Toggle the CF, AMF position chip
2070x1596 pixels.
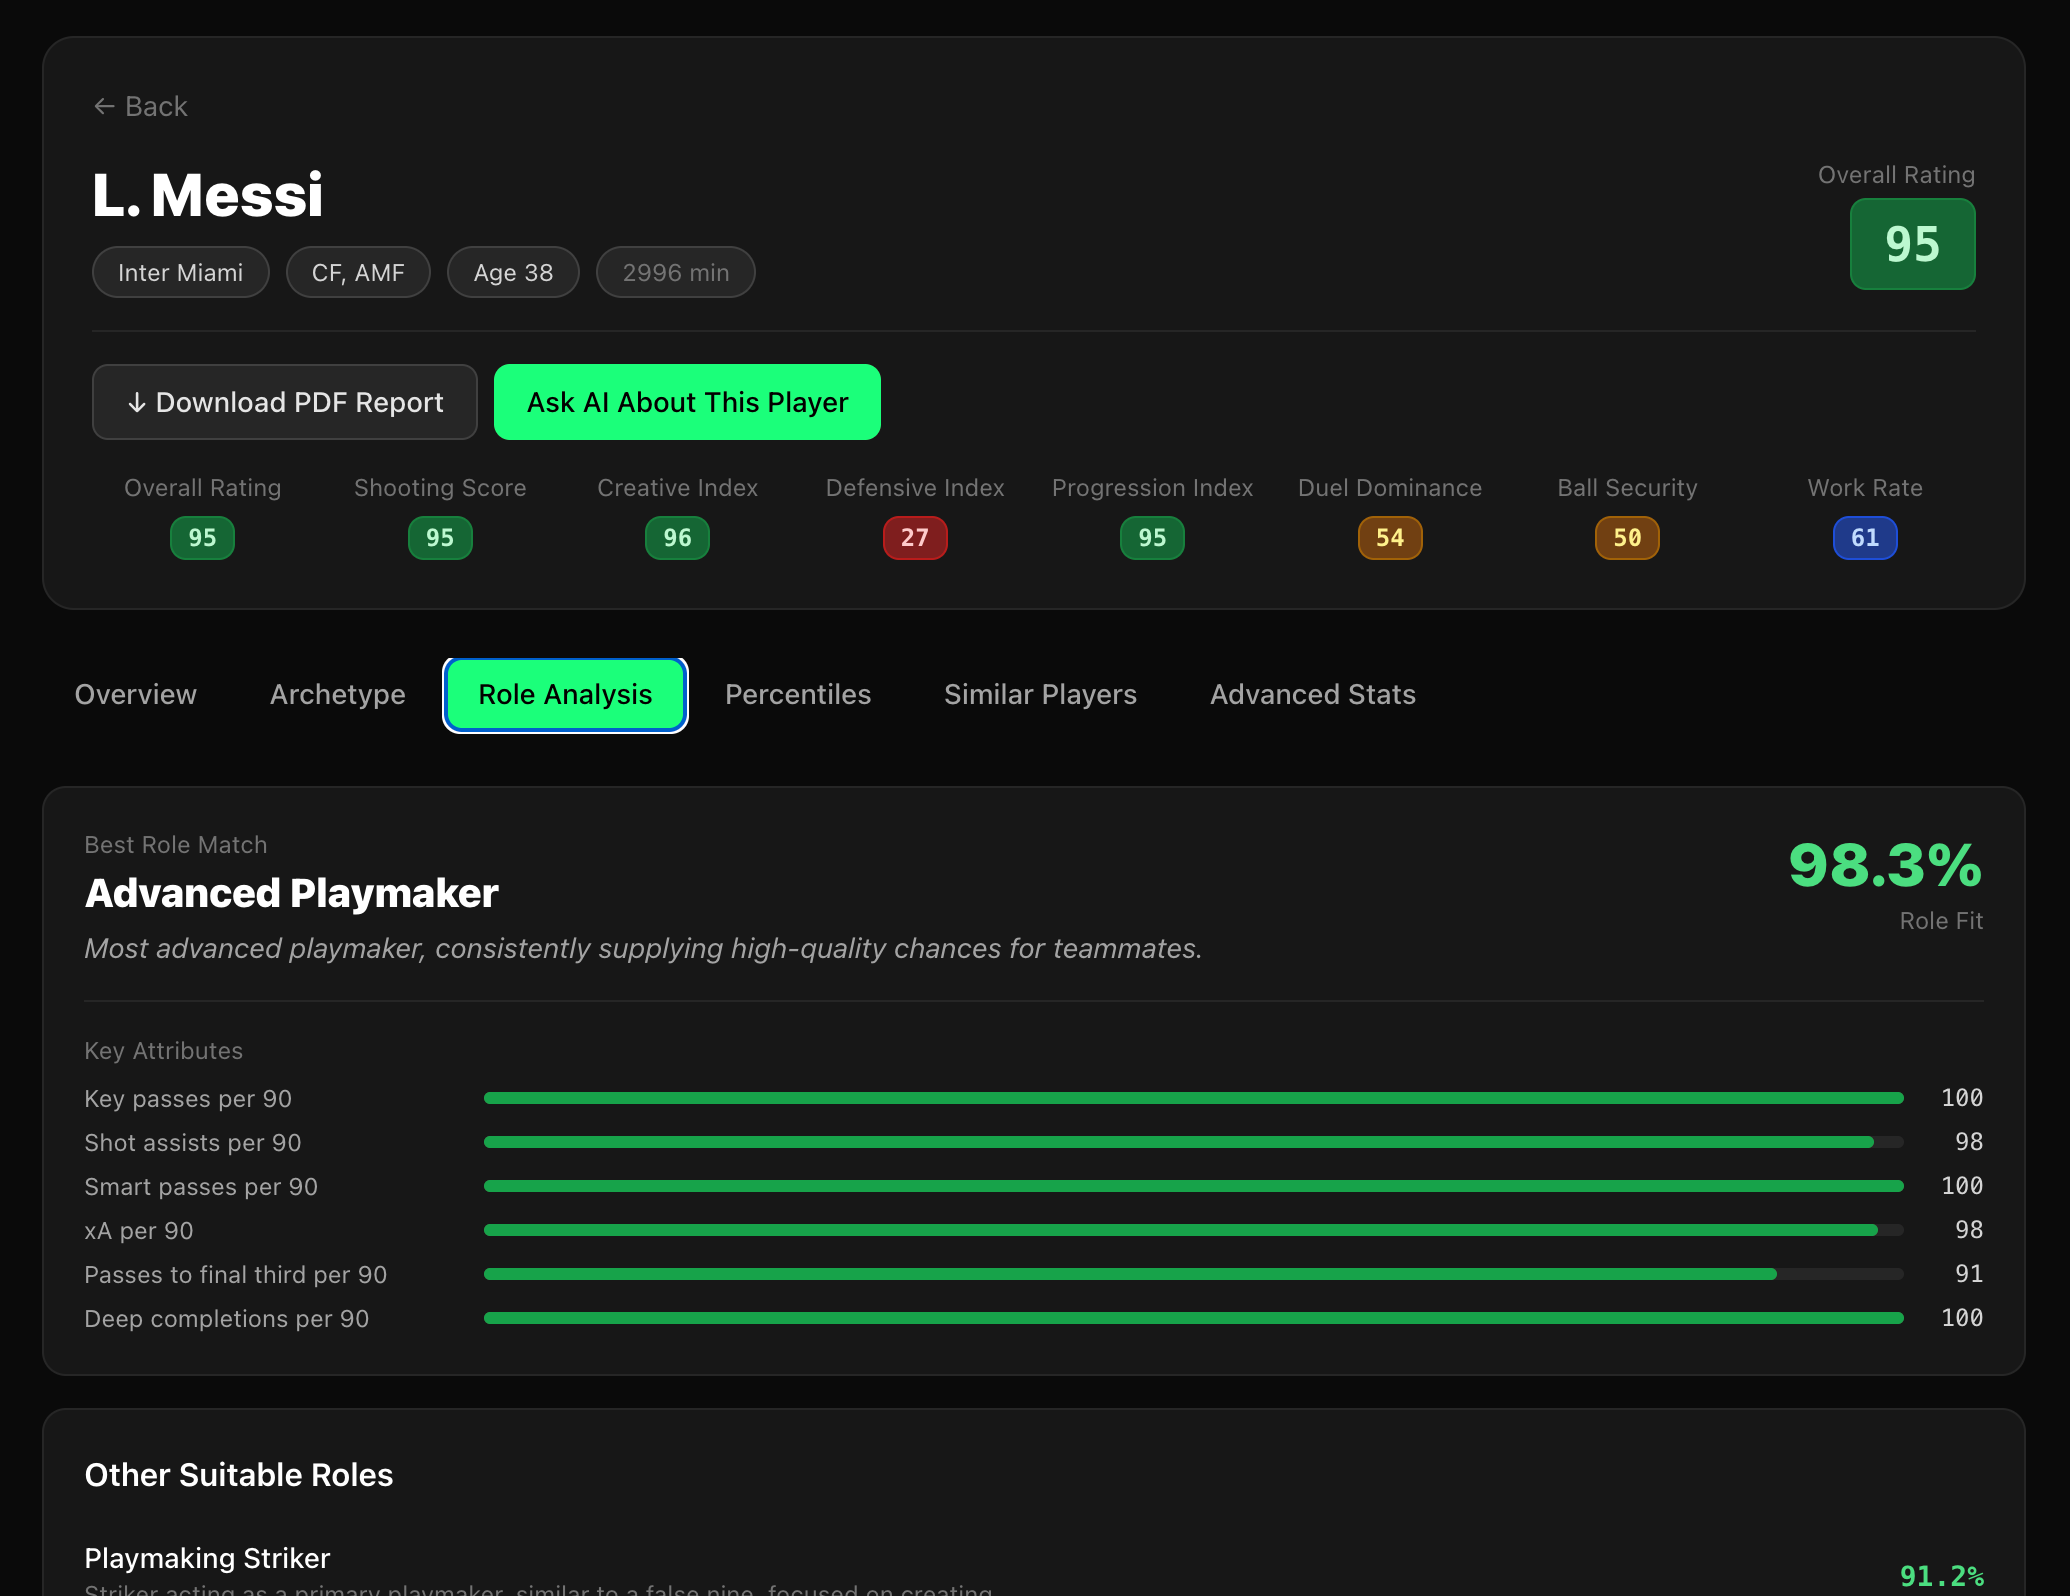(357, 271)
